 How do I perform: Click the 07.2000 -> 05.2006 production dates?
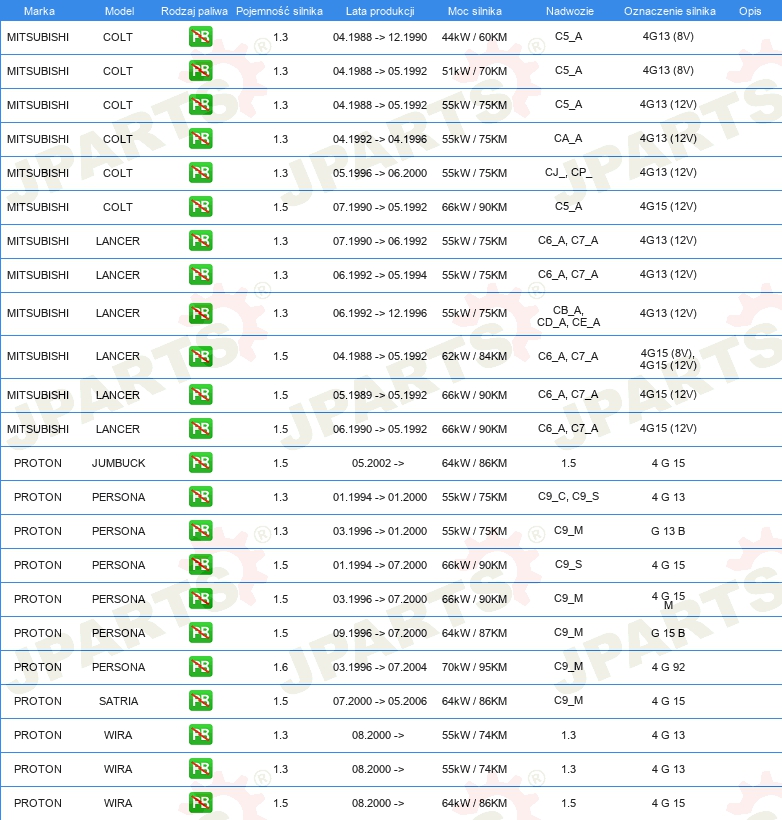click(x=380, y=701)
